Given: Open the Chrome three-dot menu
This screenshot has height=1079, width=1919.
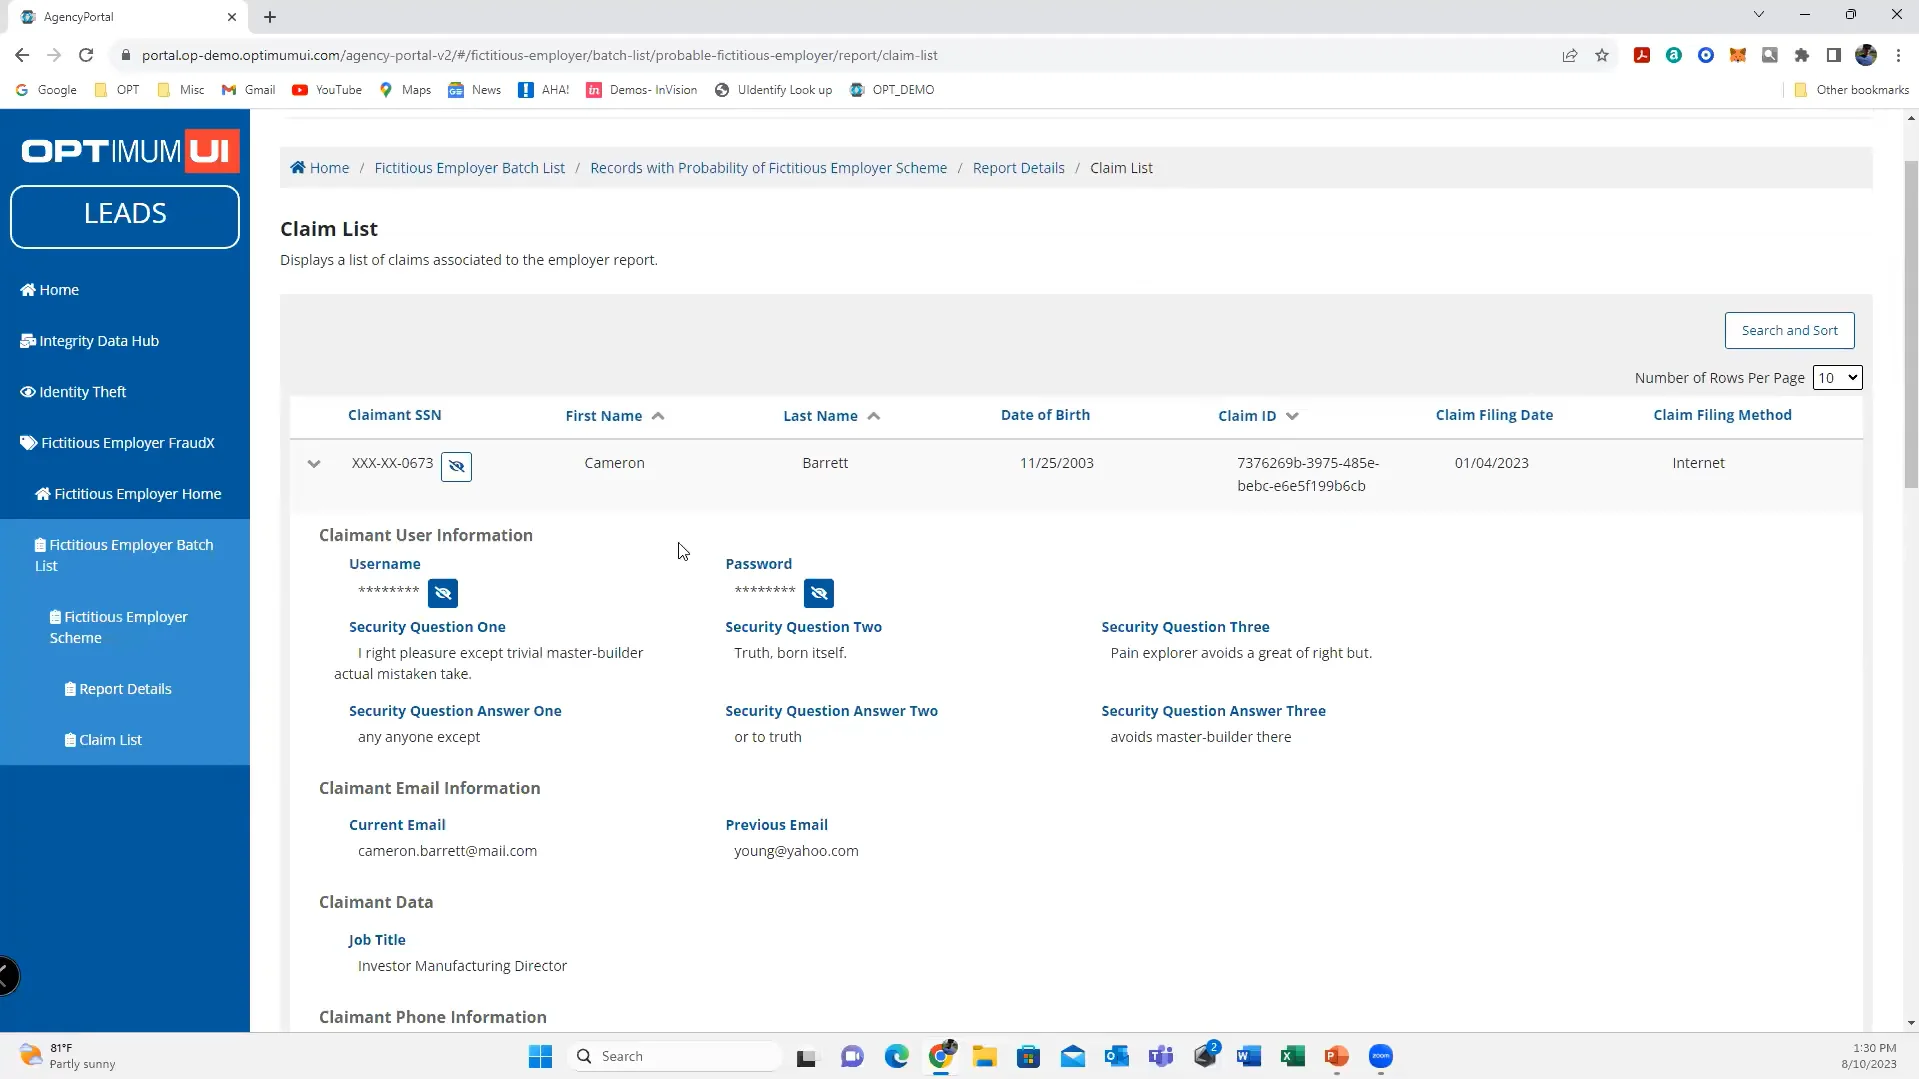Looking at the screenshot, I should coord(1898,55).
